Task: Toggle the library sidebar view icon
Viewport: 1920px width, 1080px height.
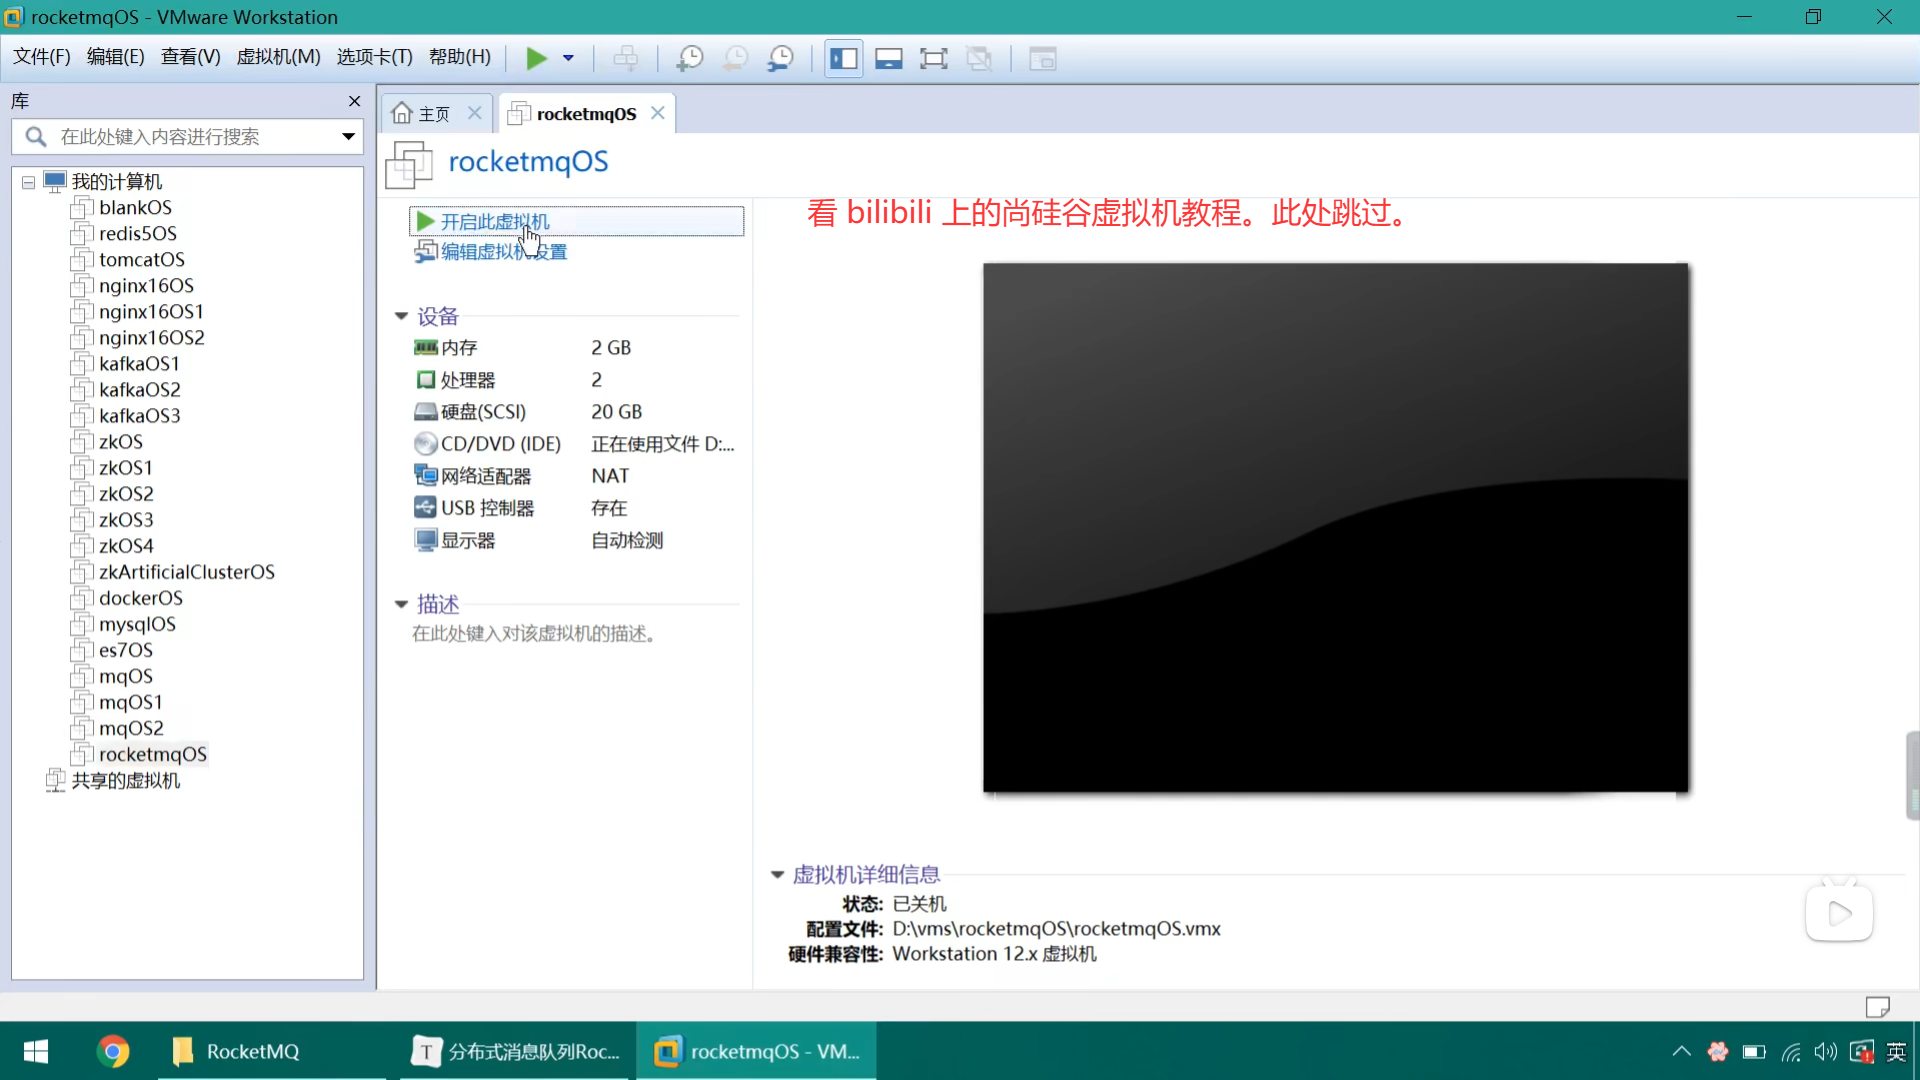Action: click(843, 58)
